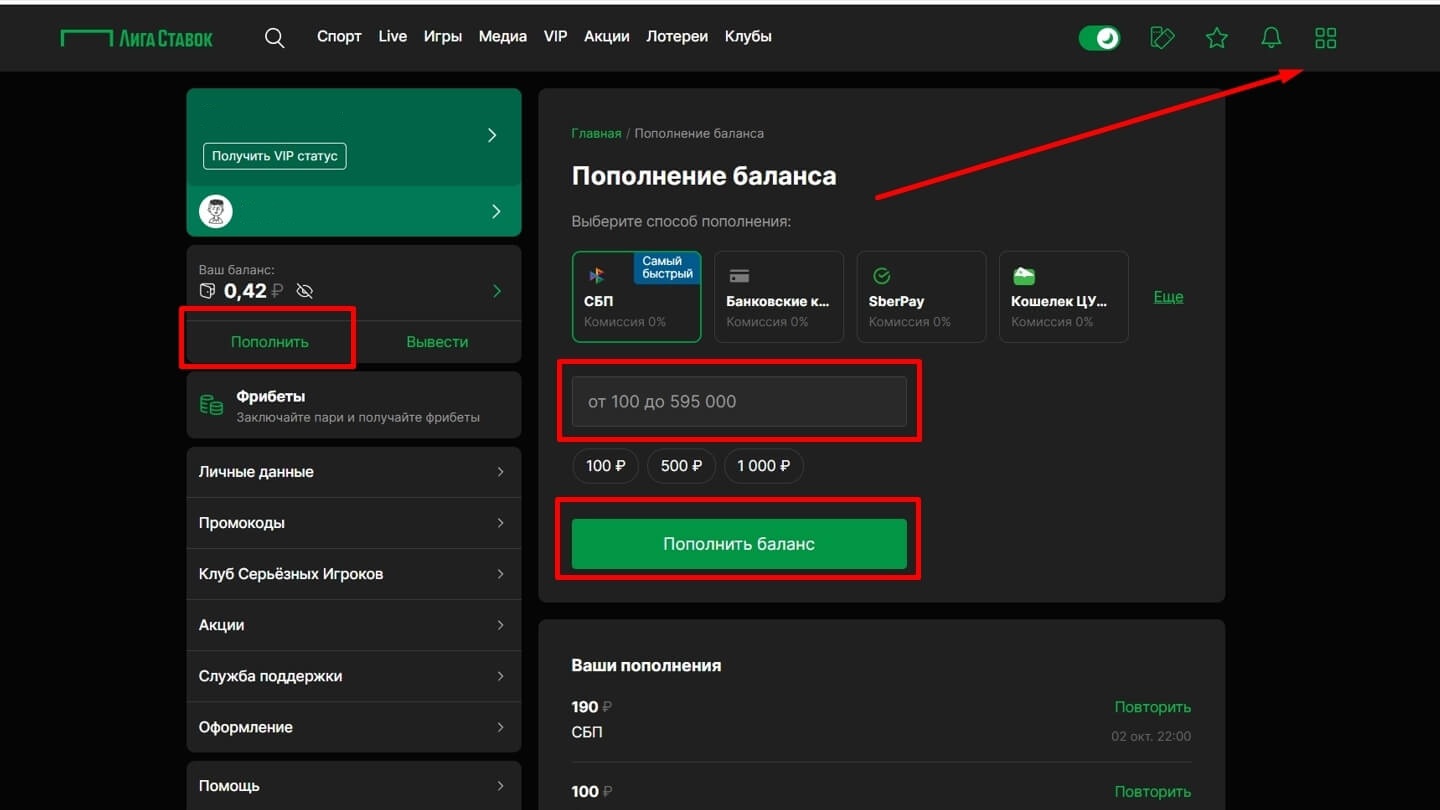The image size is (1440, 810).
Task: Click the Самый быстрый badge
Action: click(x=668, y=268)
